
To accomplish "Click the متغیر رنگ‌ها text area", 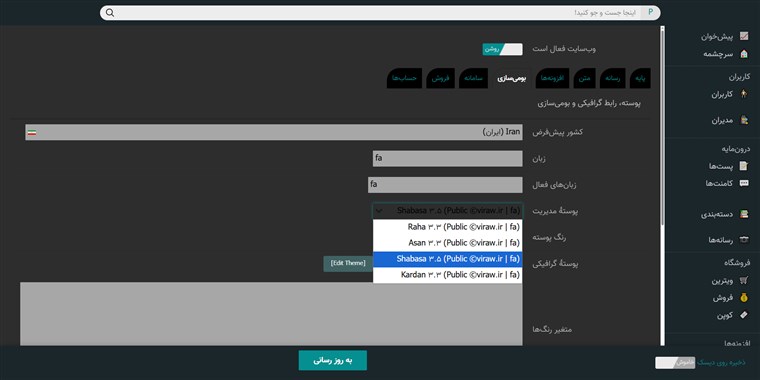I will coord(271,314).
